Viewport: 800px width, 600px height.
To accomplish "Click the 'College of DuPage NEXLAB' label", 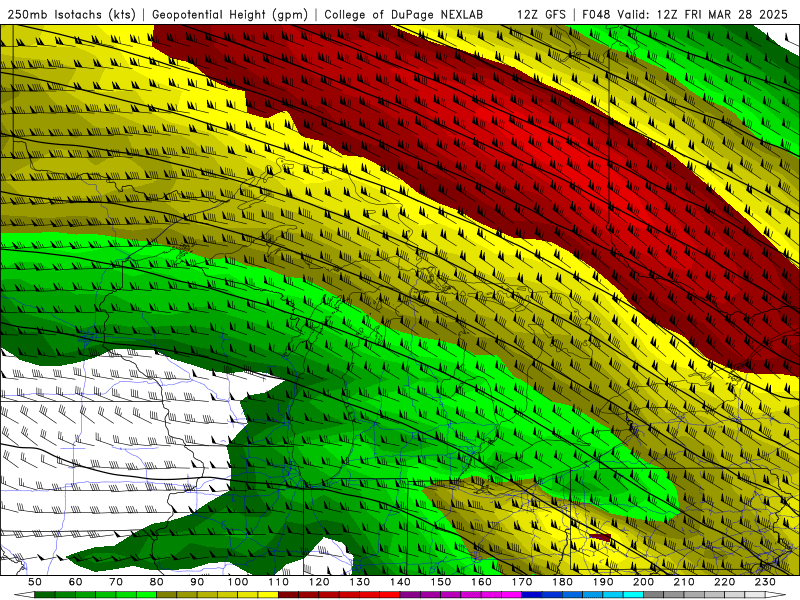I will coord(403,14).
